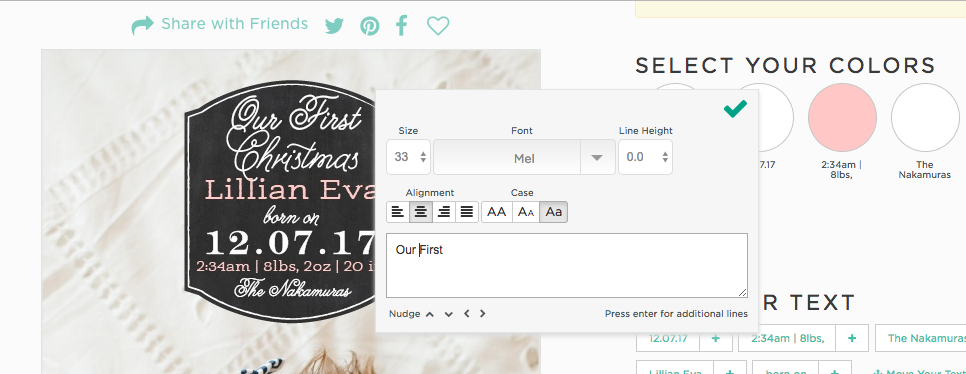Select the white swatch above The Nakamuras

(925, 117)
